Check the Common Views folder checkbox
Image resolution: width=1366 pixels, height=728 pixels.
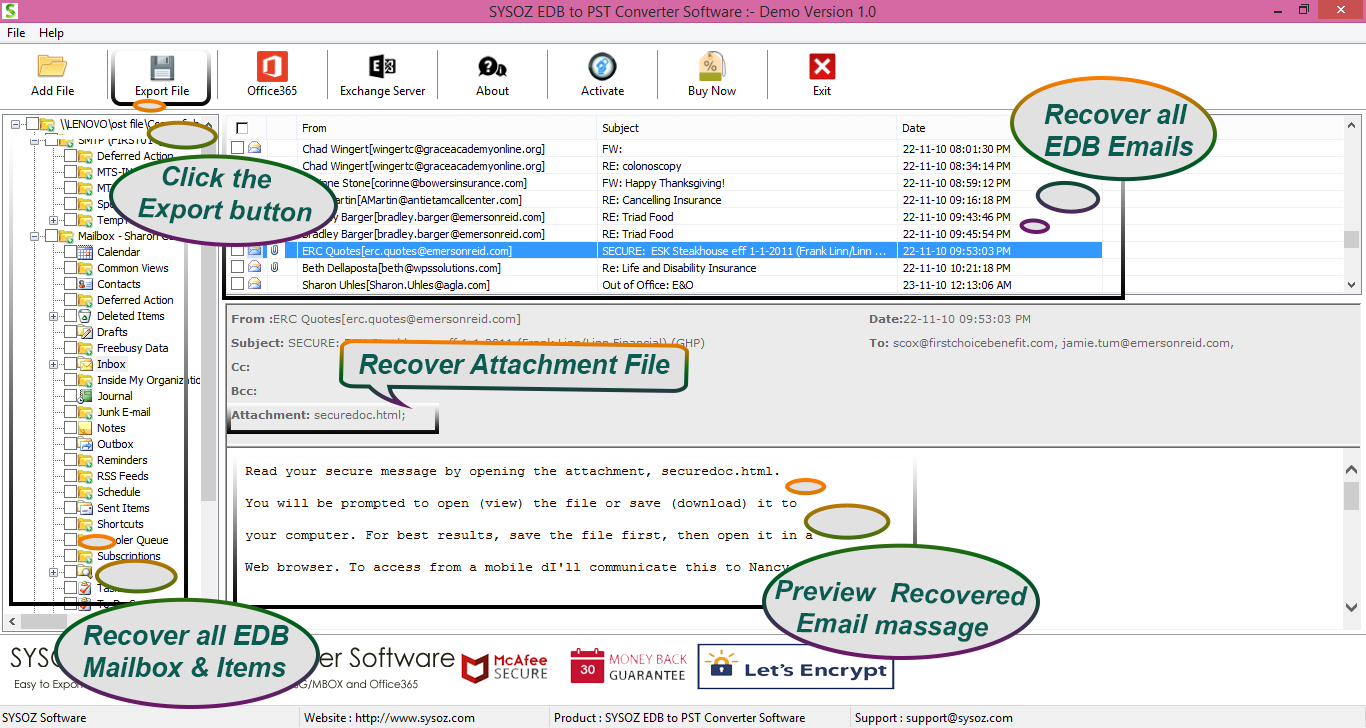[70, 268]
